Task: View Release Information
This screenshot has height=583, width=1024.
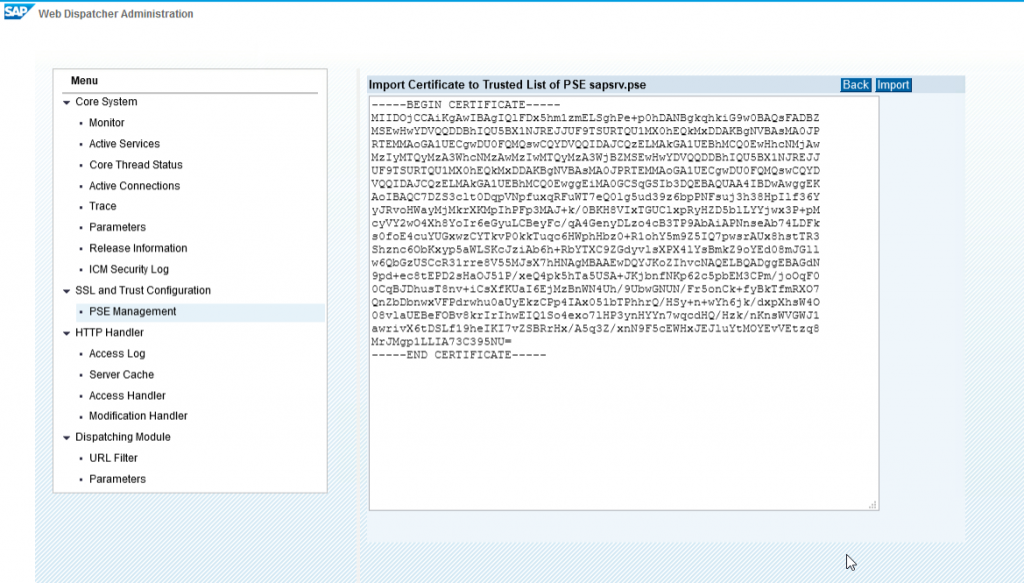Action: tap(138, 248)
